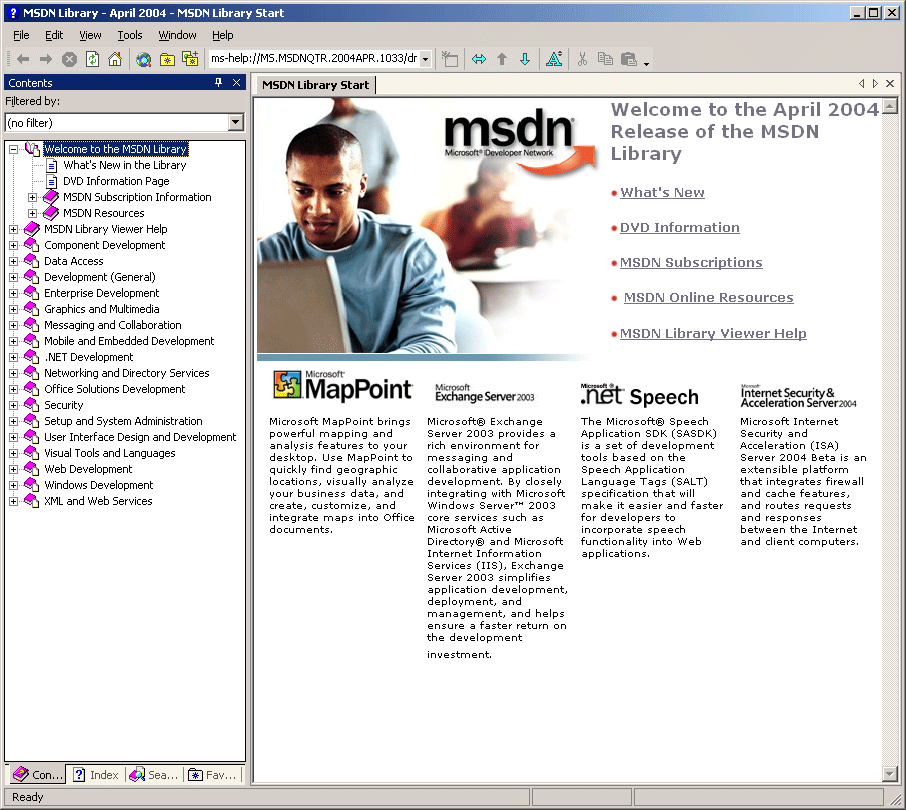The image size is (906, 810).
Task: Select Graphics and Multimedia tree item
Action: click(102, 309)
